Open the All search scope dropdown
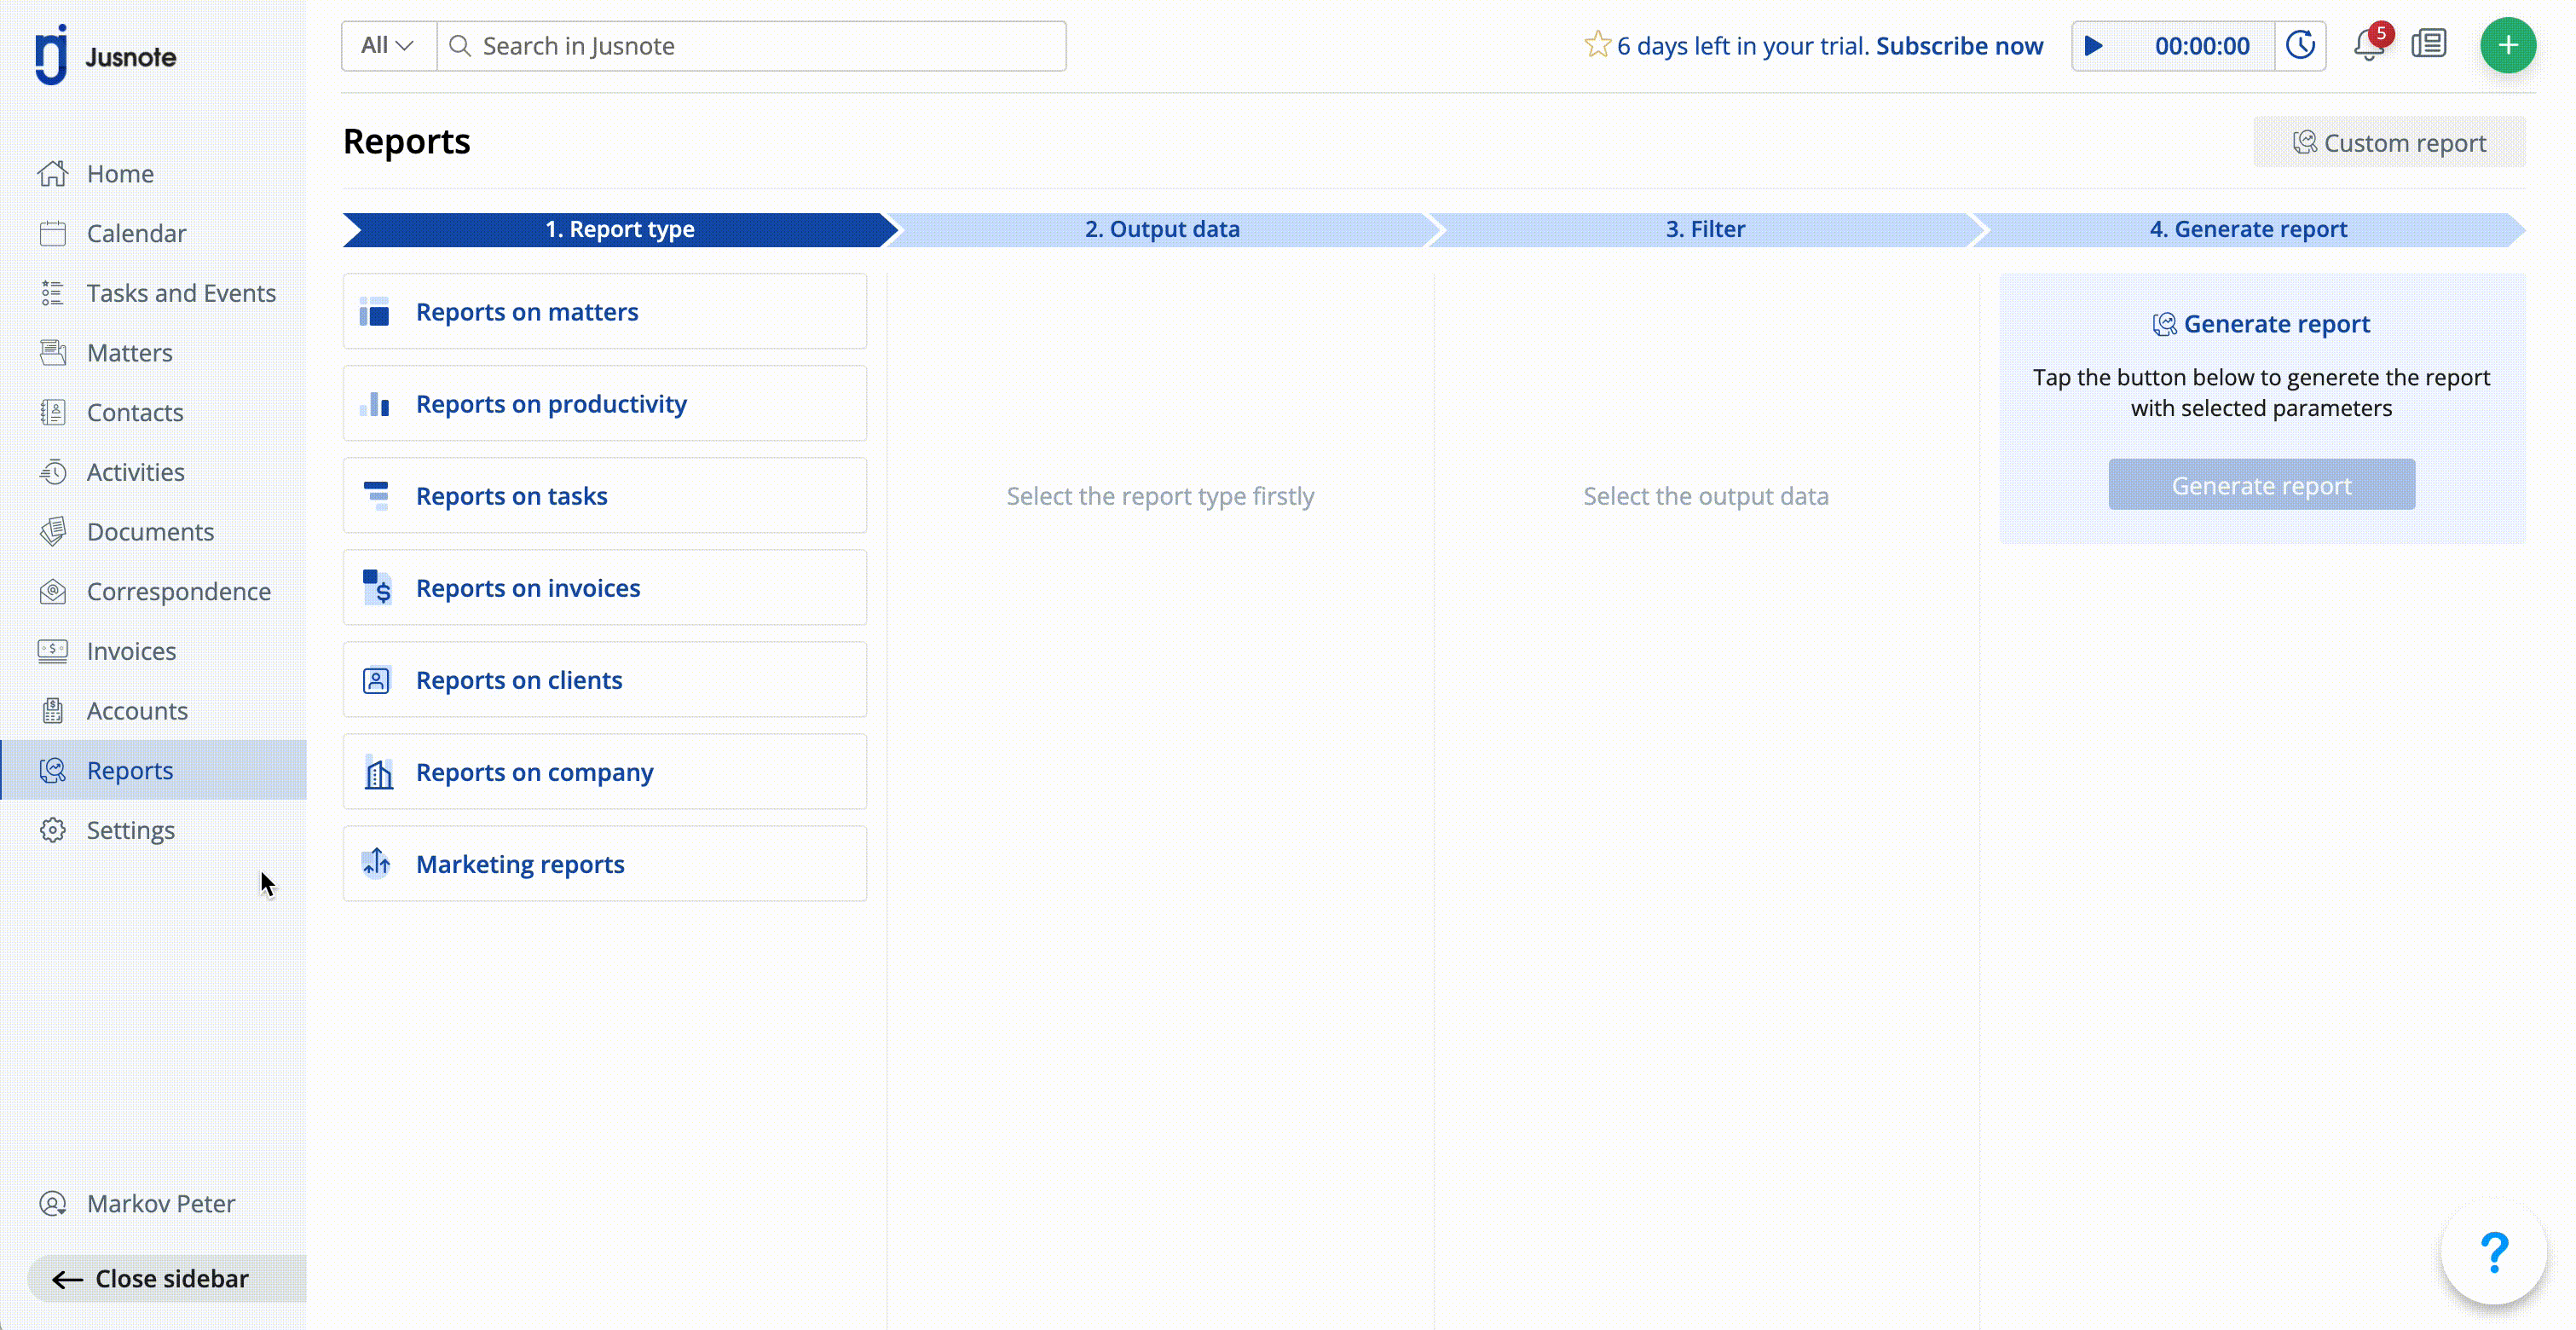This screenshot has width=2576, height=1330. pyautogui.click(x=388, y=45)
